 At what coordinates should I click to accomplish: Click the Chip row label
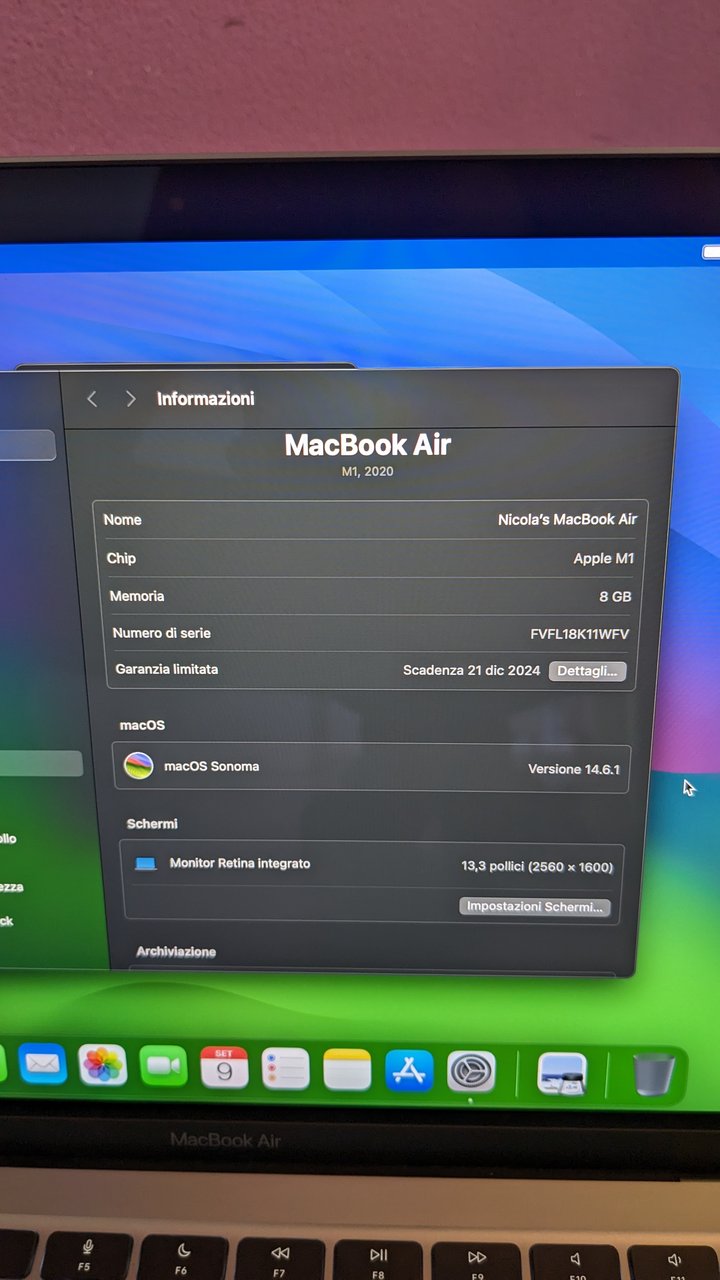pyautogui.click(x=121, y=558)
